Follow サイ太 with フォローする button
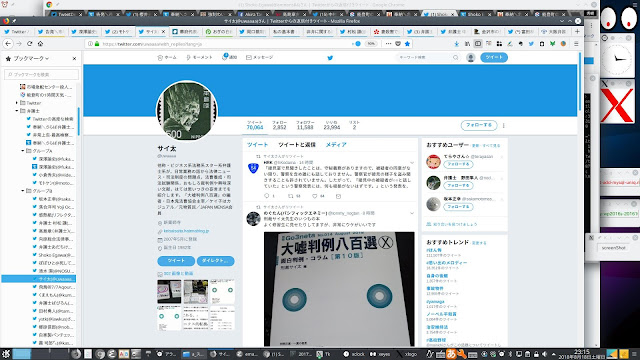Viewport: 640px width, 360px height. [x=479, y=125]
